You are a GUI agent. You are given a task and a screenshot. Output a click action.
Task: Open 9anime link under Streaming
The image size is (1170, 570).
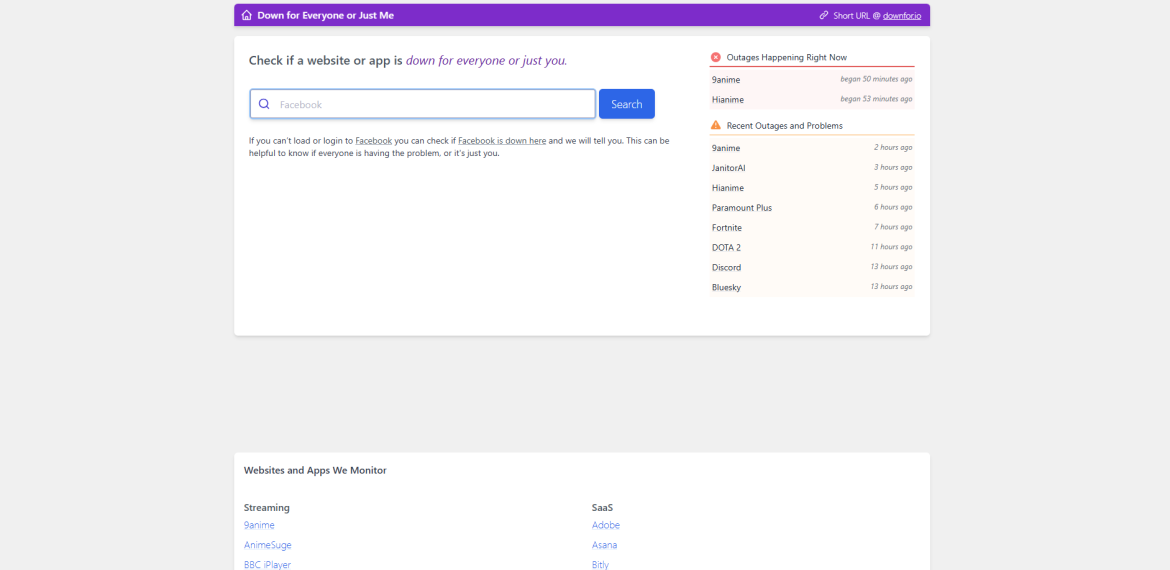coord(259,525)
